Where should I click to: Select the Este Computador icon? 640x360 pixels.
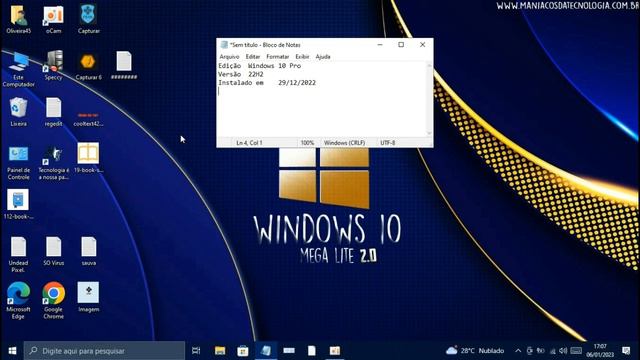(x=18, y=69)
